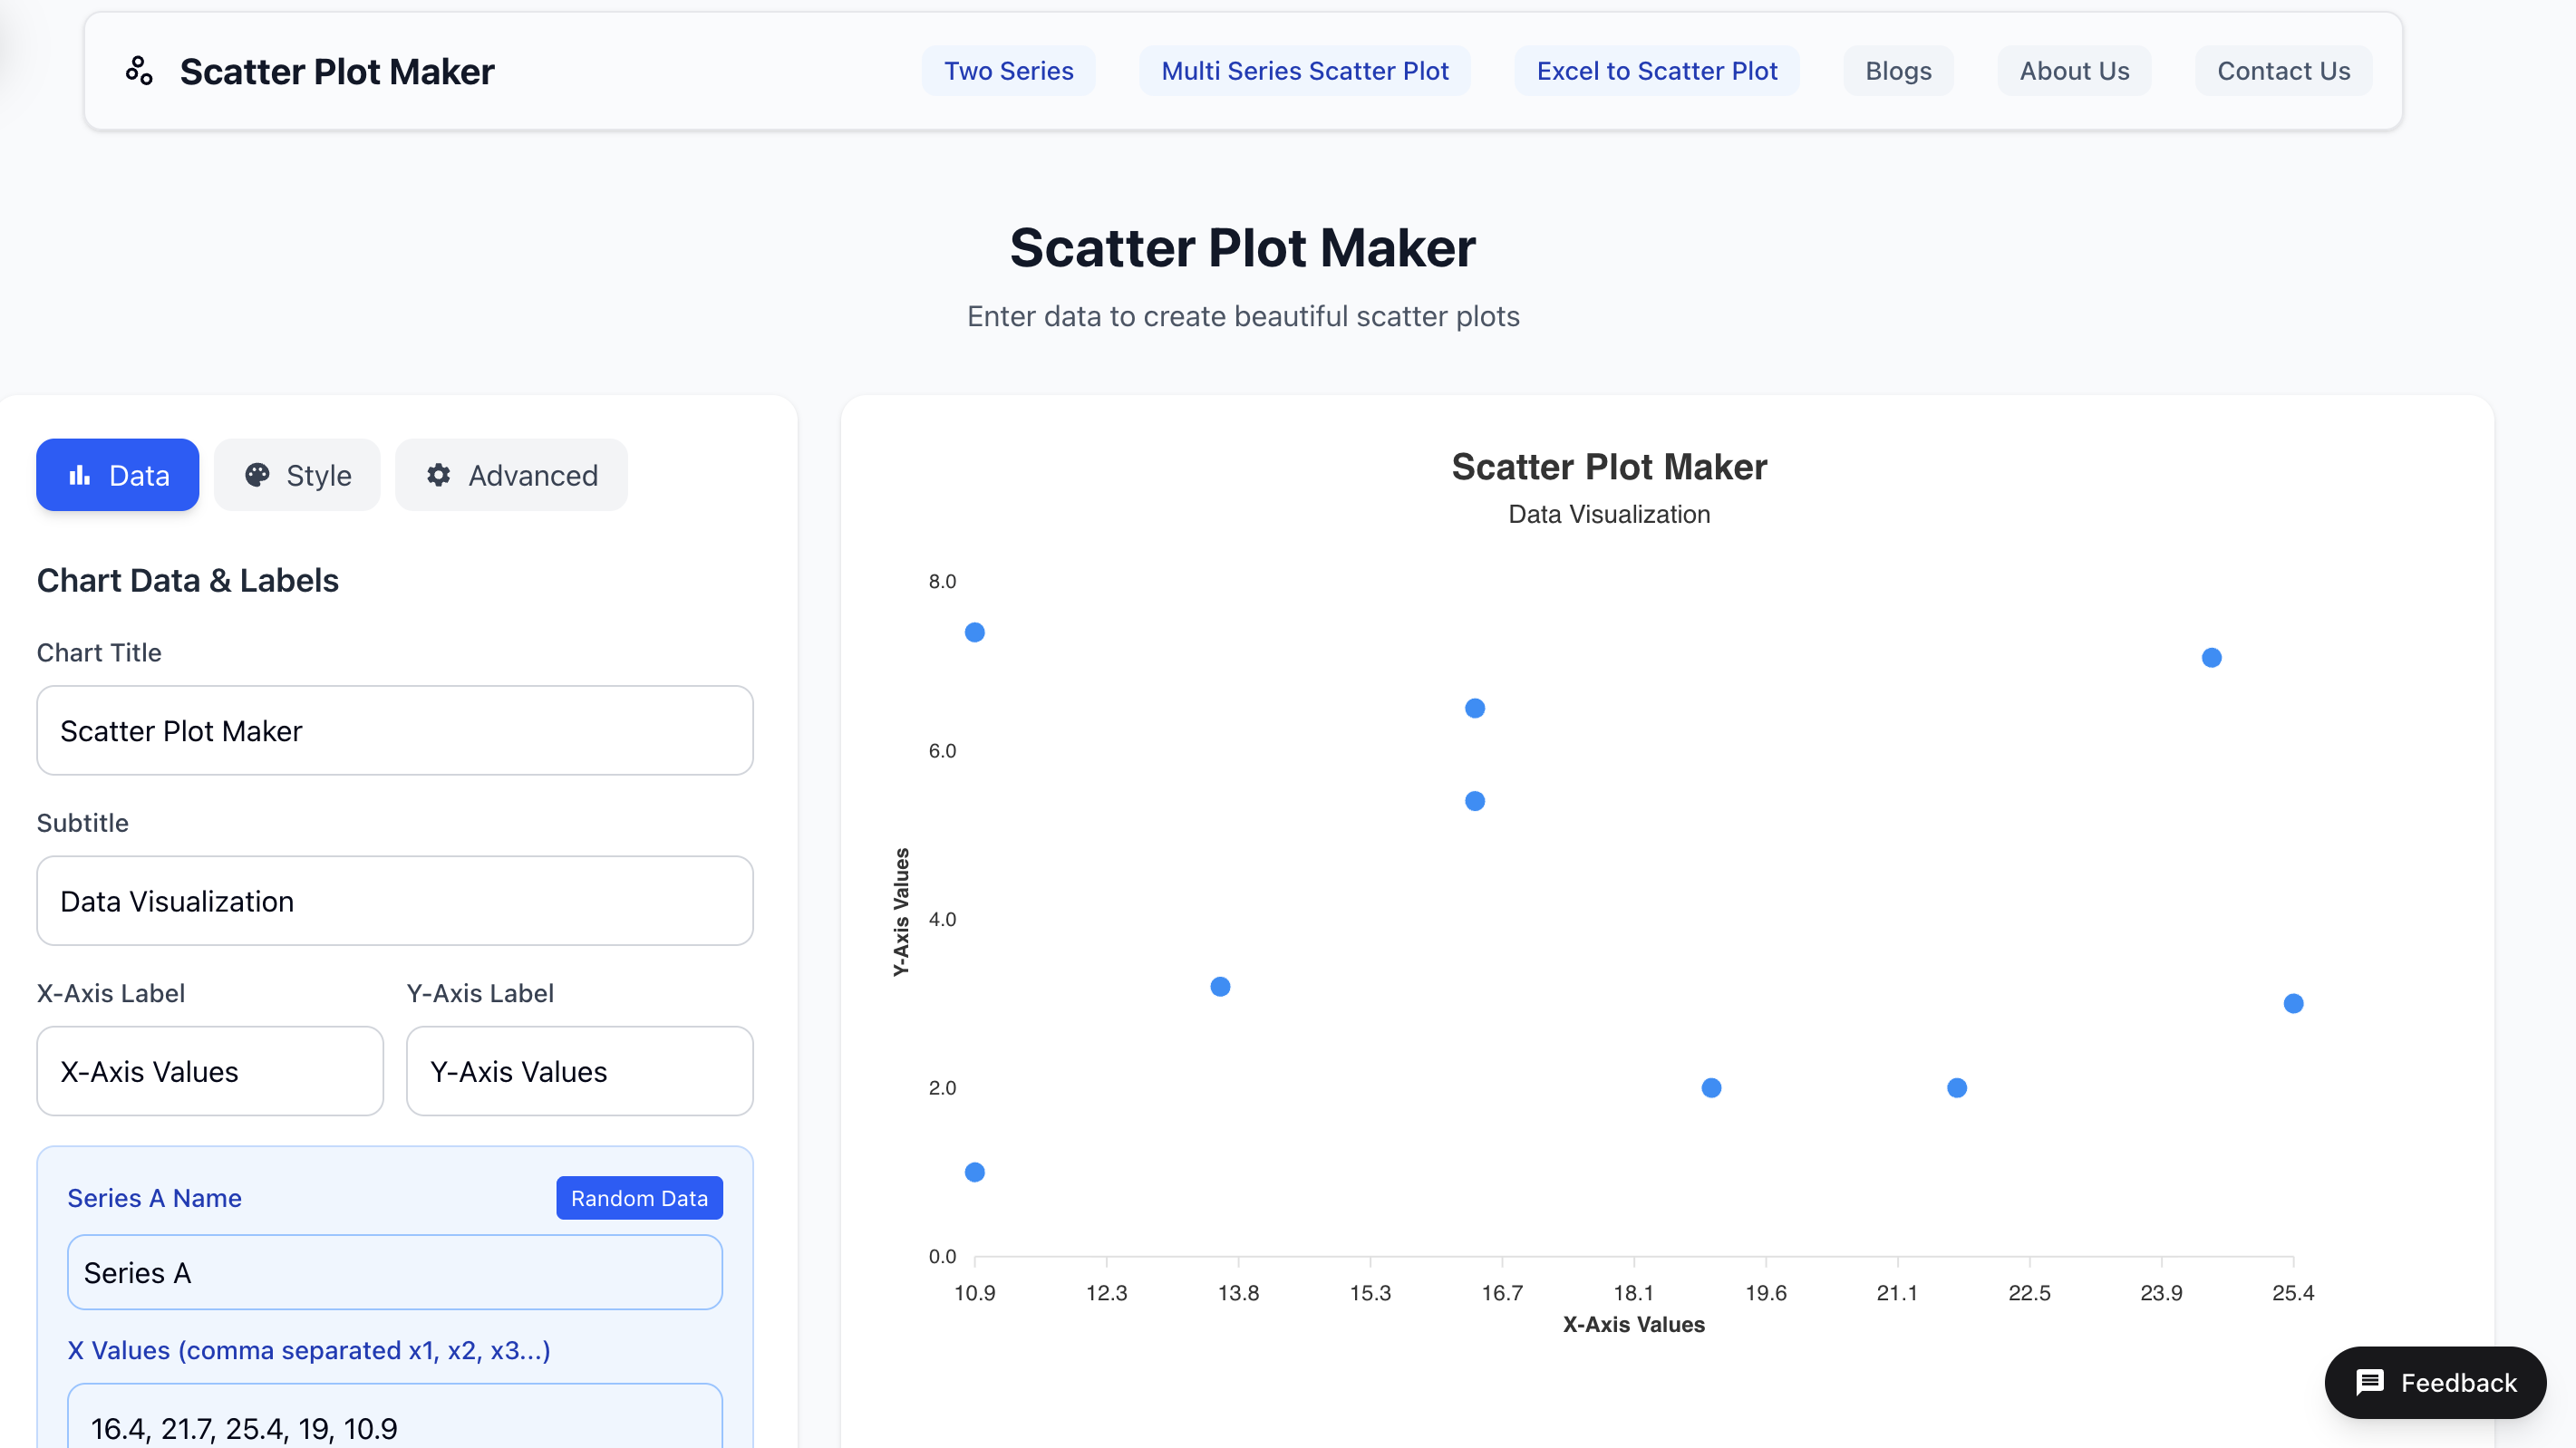Open the Contact Us page
The image size is (2576, 1448).
pos(2282,71)
